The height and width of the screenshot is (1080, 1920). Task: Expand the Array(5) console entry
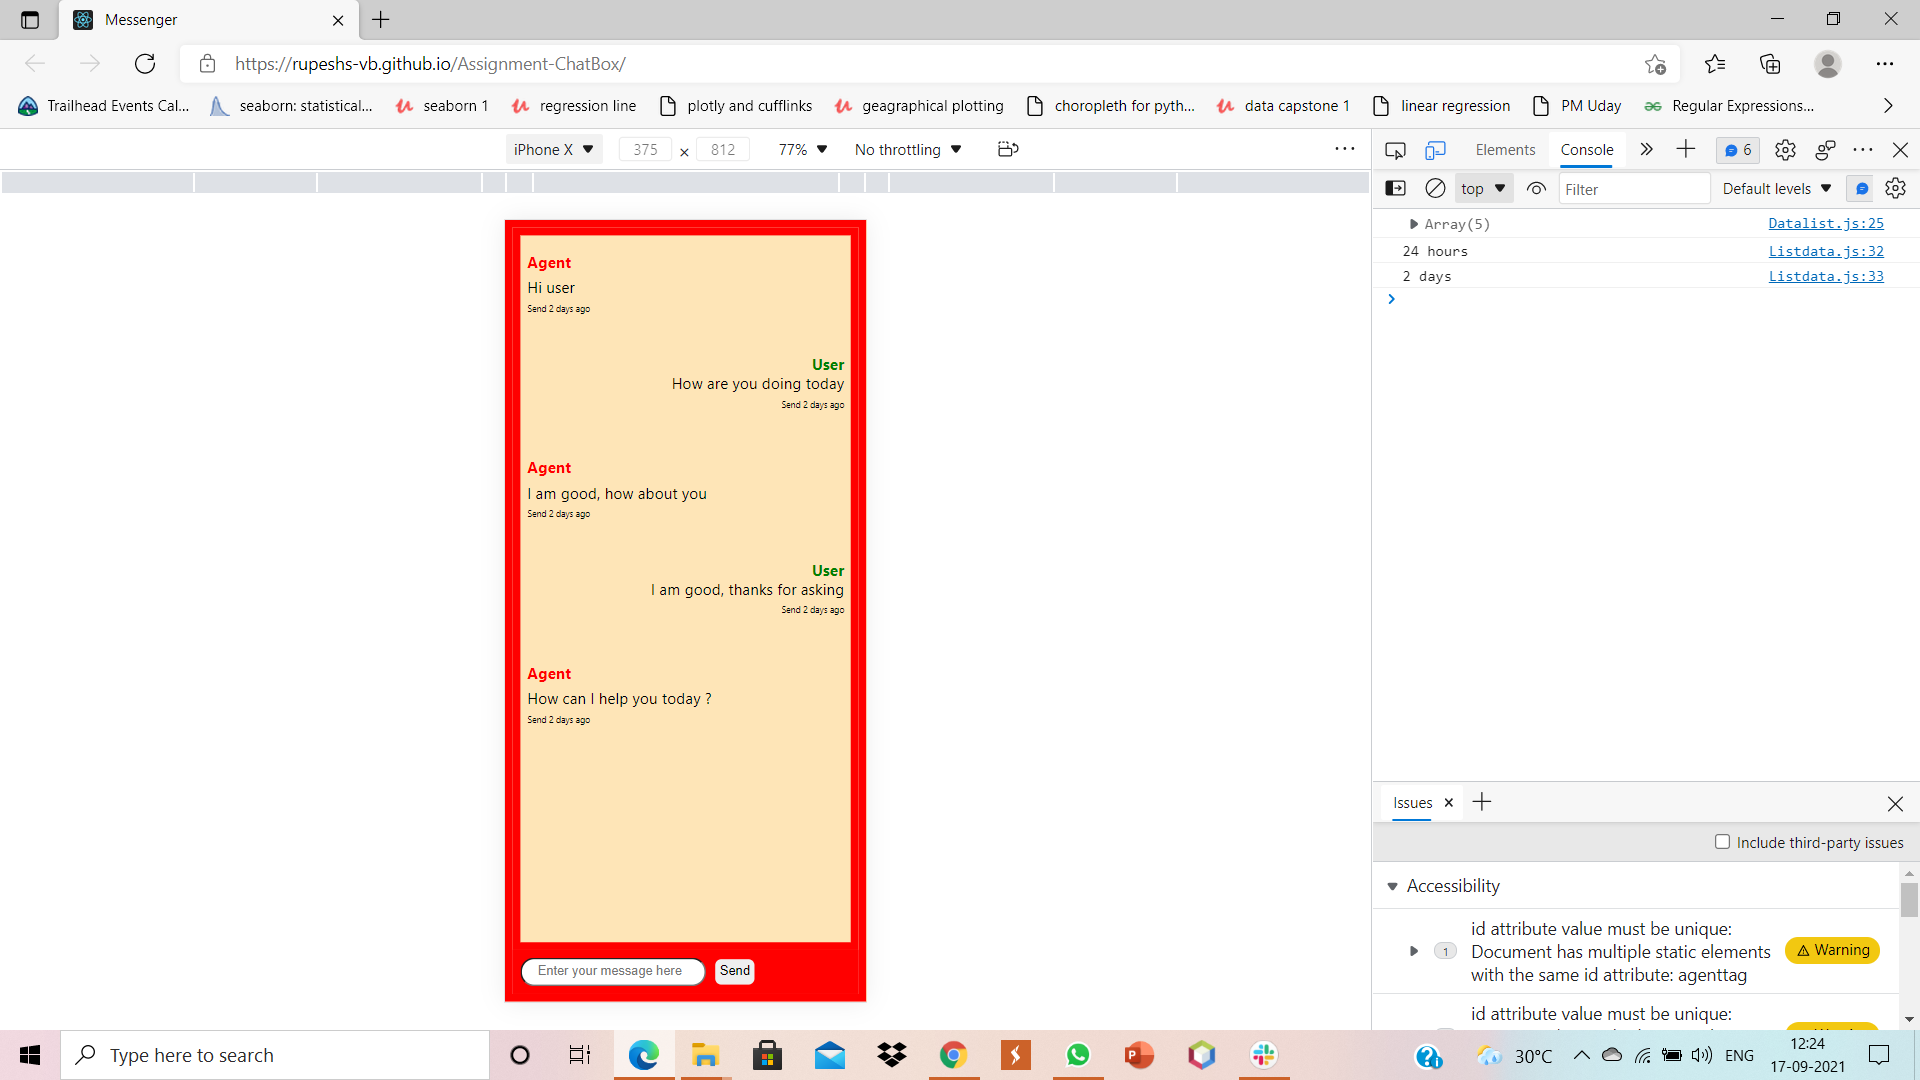(1414, 224)
